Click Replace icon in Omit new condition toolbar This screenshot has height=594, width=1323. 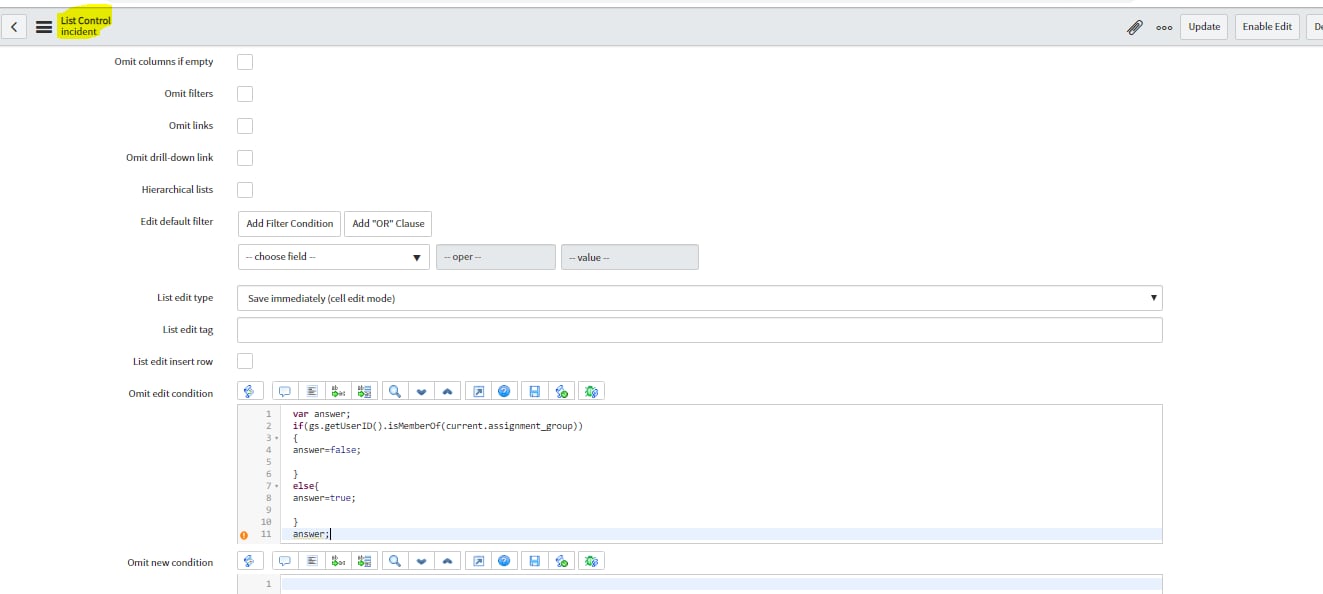(338, 561)
